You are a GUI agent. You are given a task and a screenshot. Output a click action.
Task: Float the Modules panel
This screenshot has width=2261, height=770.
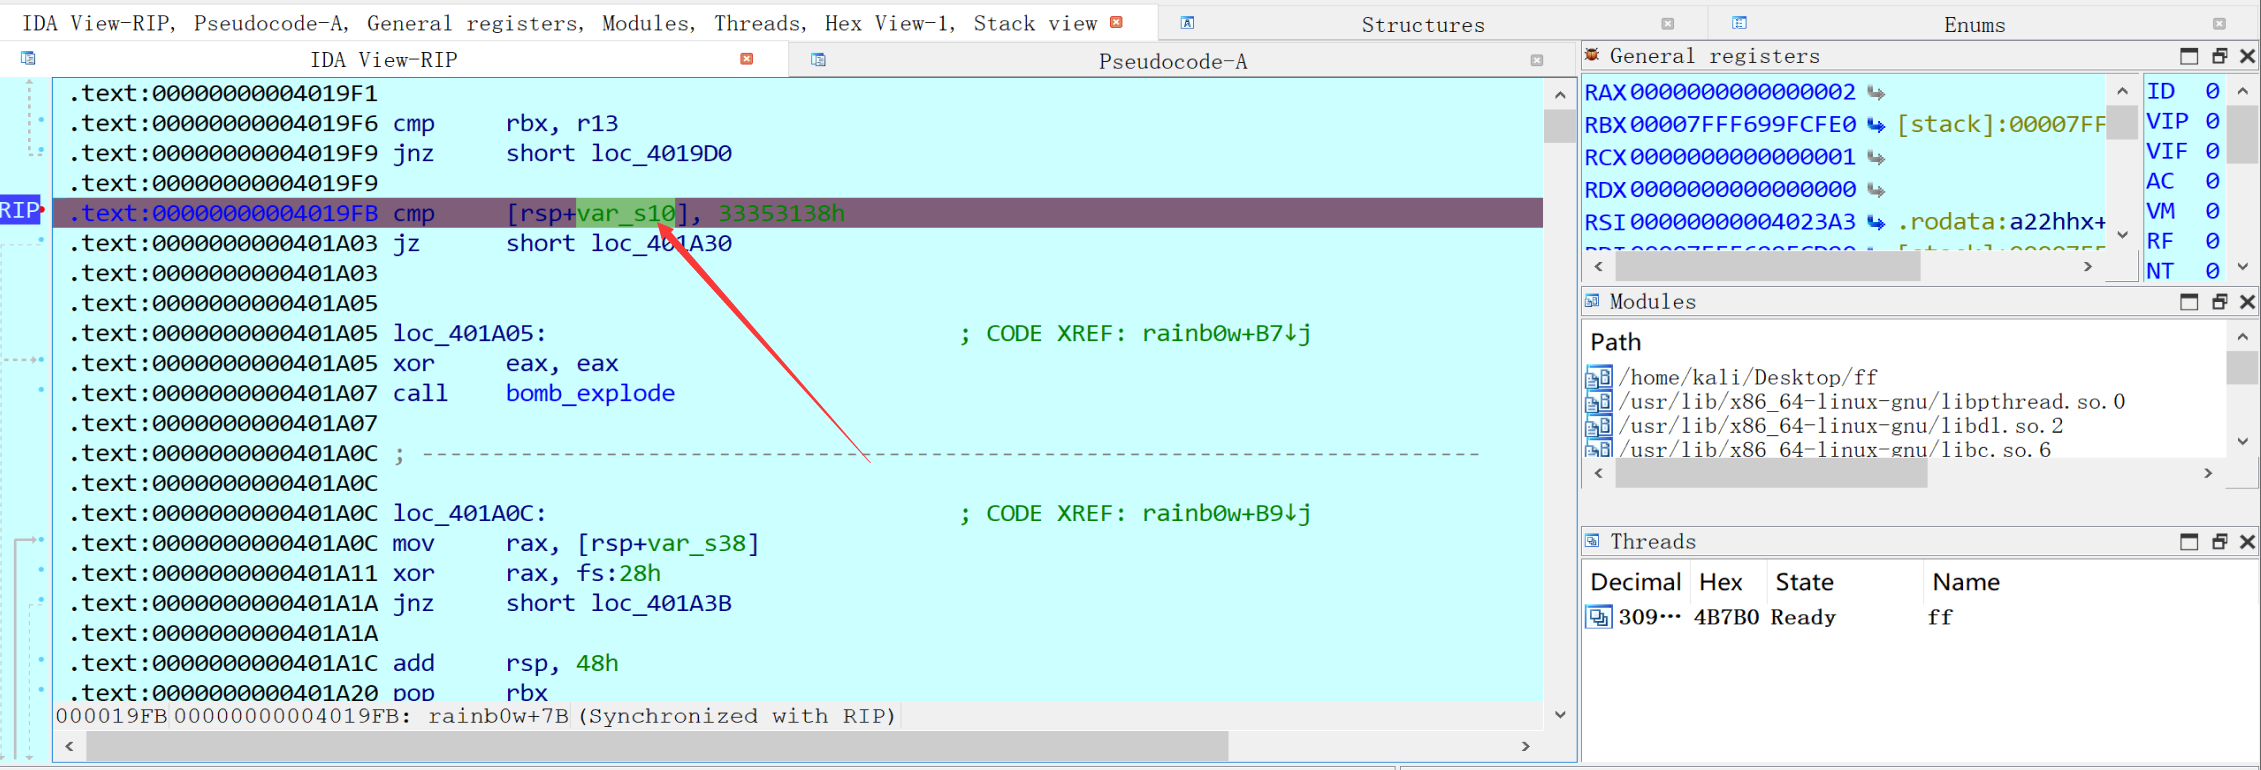click(x=2219, y=302)
